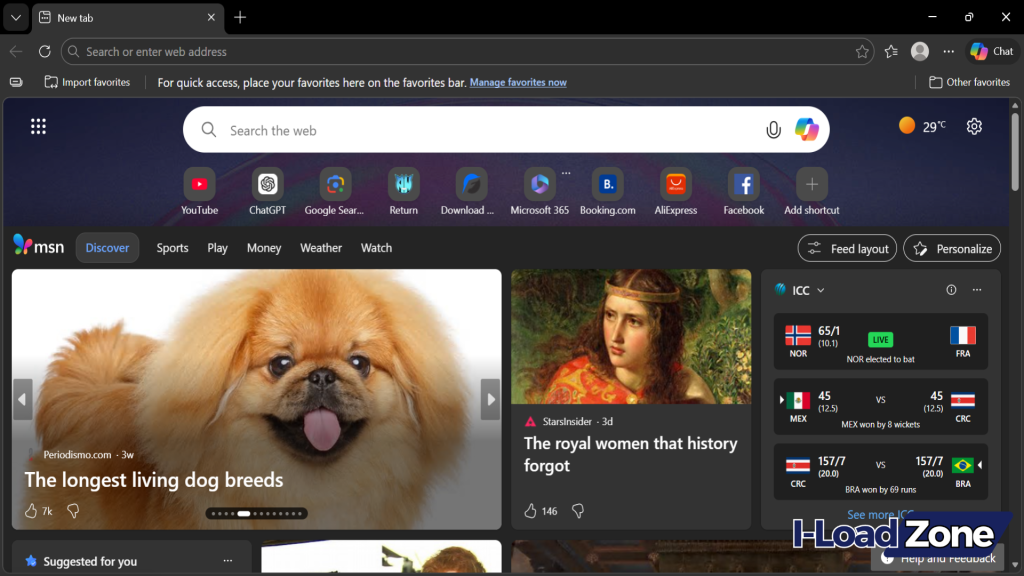Dislike the royal women article
The image size is (1024, 576).
(578, 511)
